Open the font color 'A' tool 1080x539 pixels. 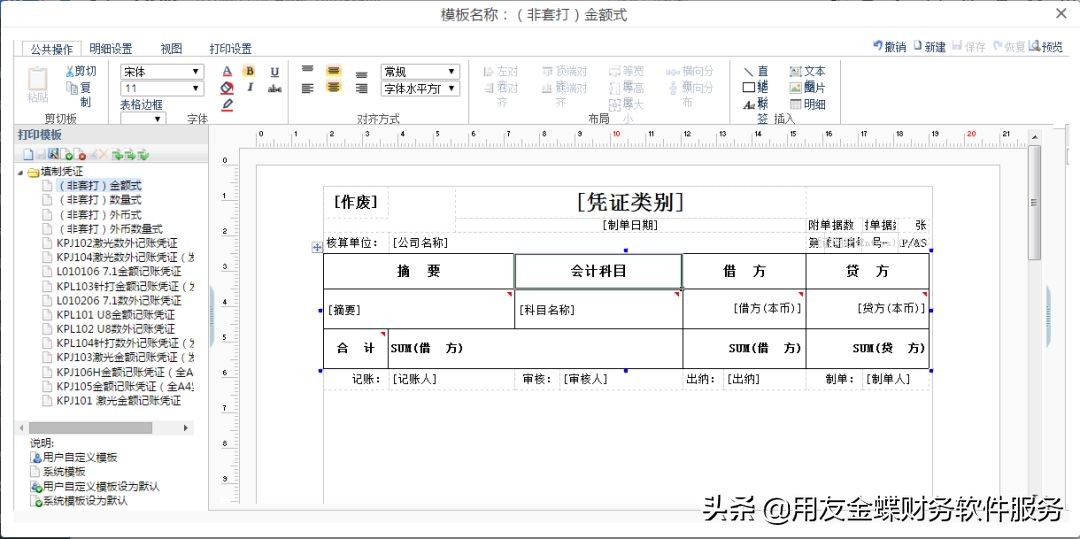pyautogui.click(x=228, y=71)
